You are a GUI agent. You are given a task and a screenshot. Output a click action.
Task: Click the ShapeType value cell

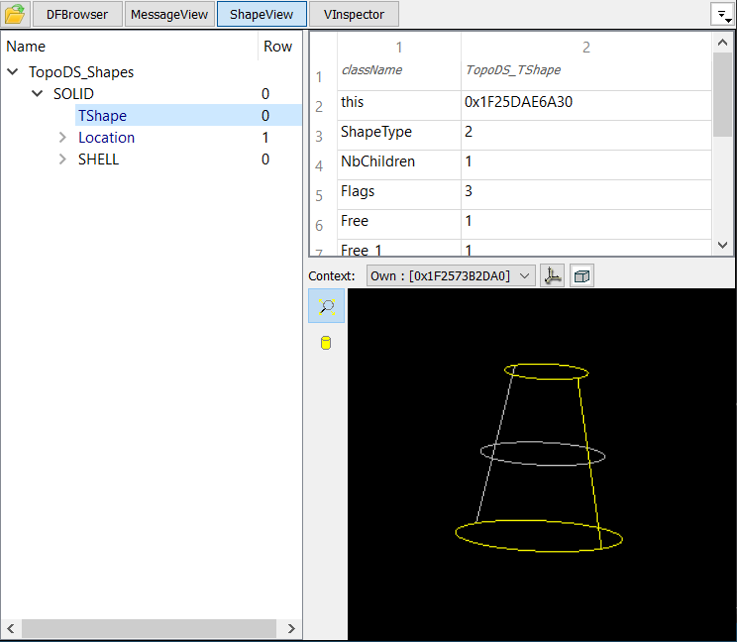(x=585, y=132)
